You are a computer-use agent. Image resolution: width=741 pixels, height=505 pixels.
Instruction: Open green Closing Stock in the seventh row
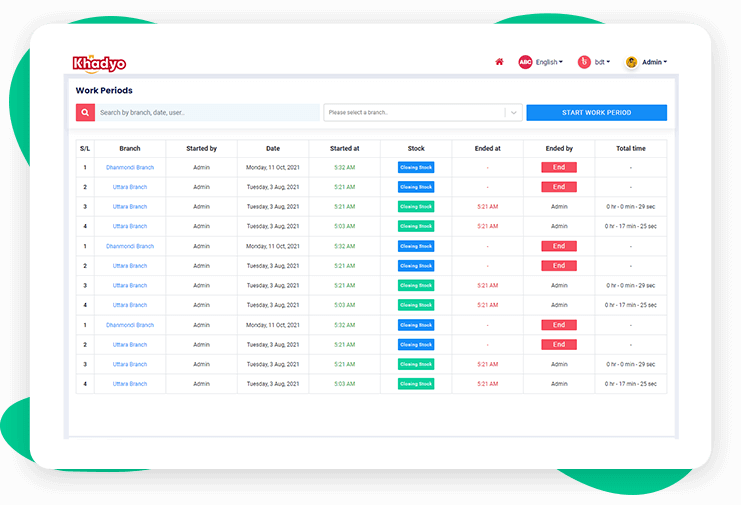pos(416,285)
